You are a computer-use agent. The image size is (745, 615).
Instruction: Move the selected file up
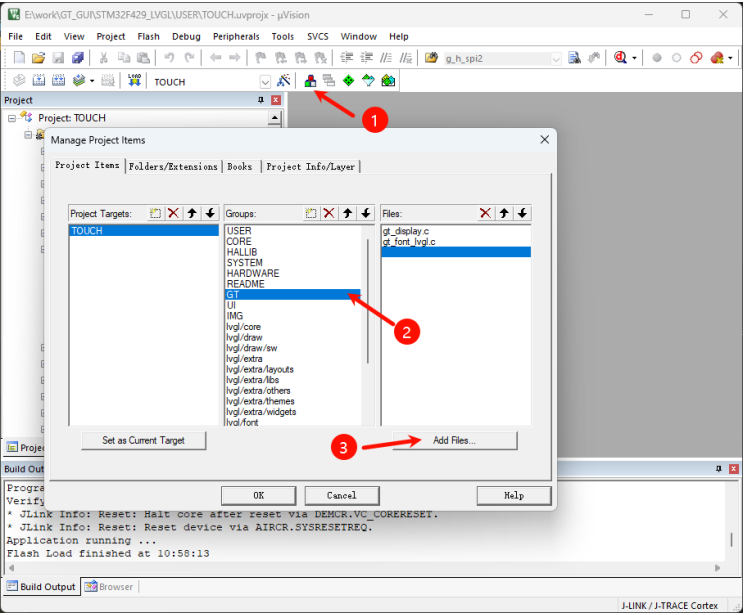504,213
